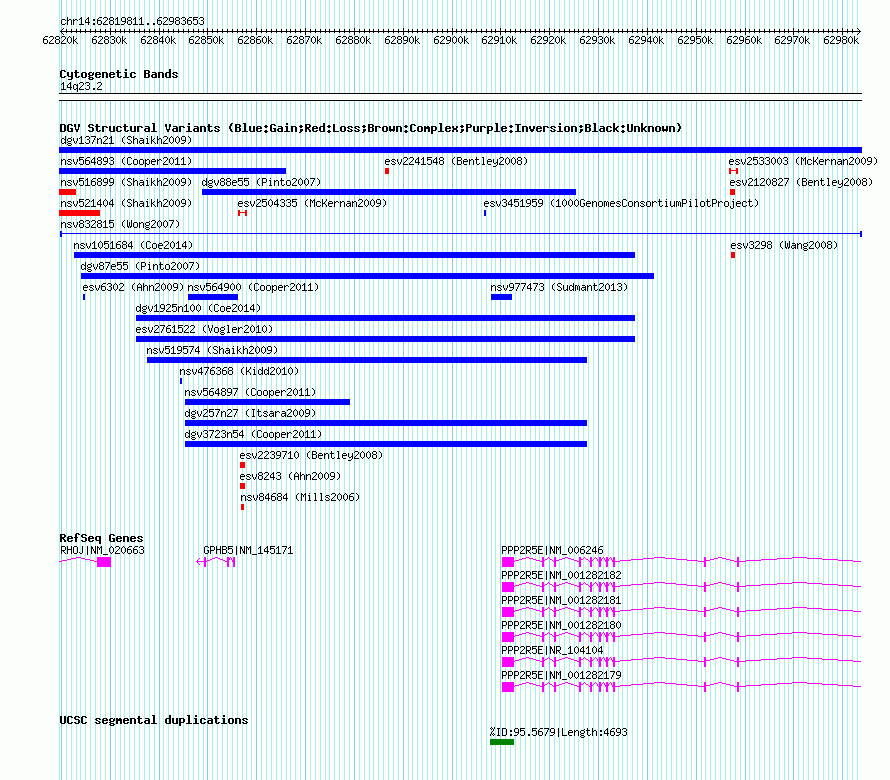The height and width of the screenshot is (780, 890).
Task: Open dgv87e55 (Pinto2007) variant label
Action: pyautogui.click(x=140, y=266)
